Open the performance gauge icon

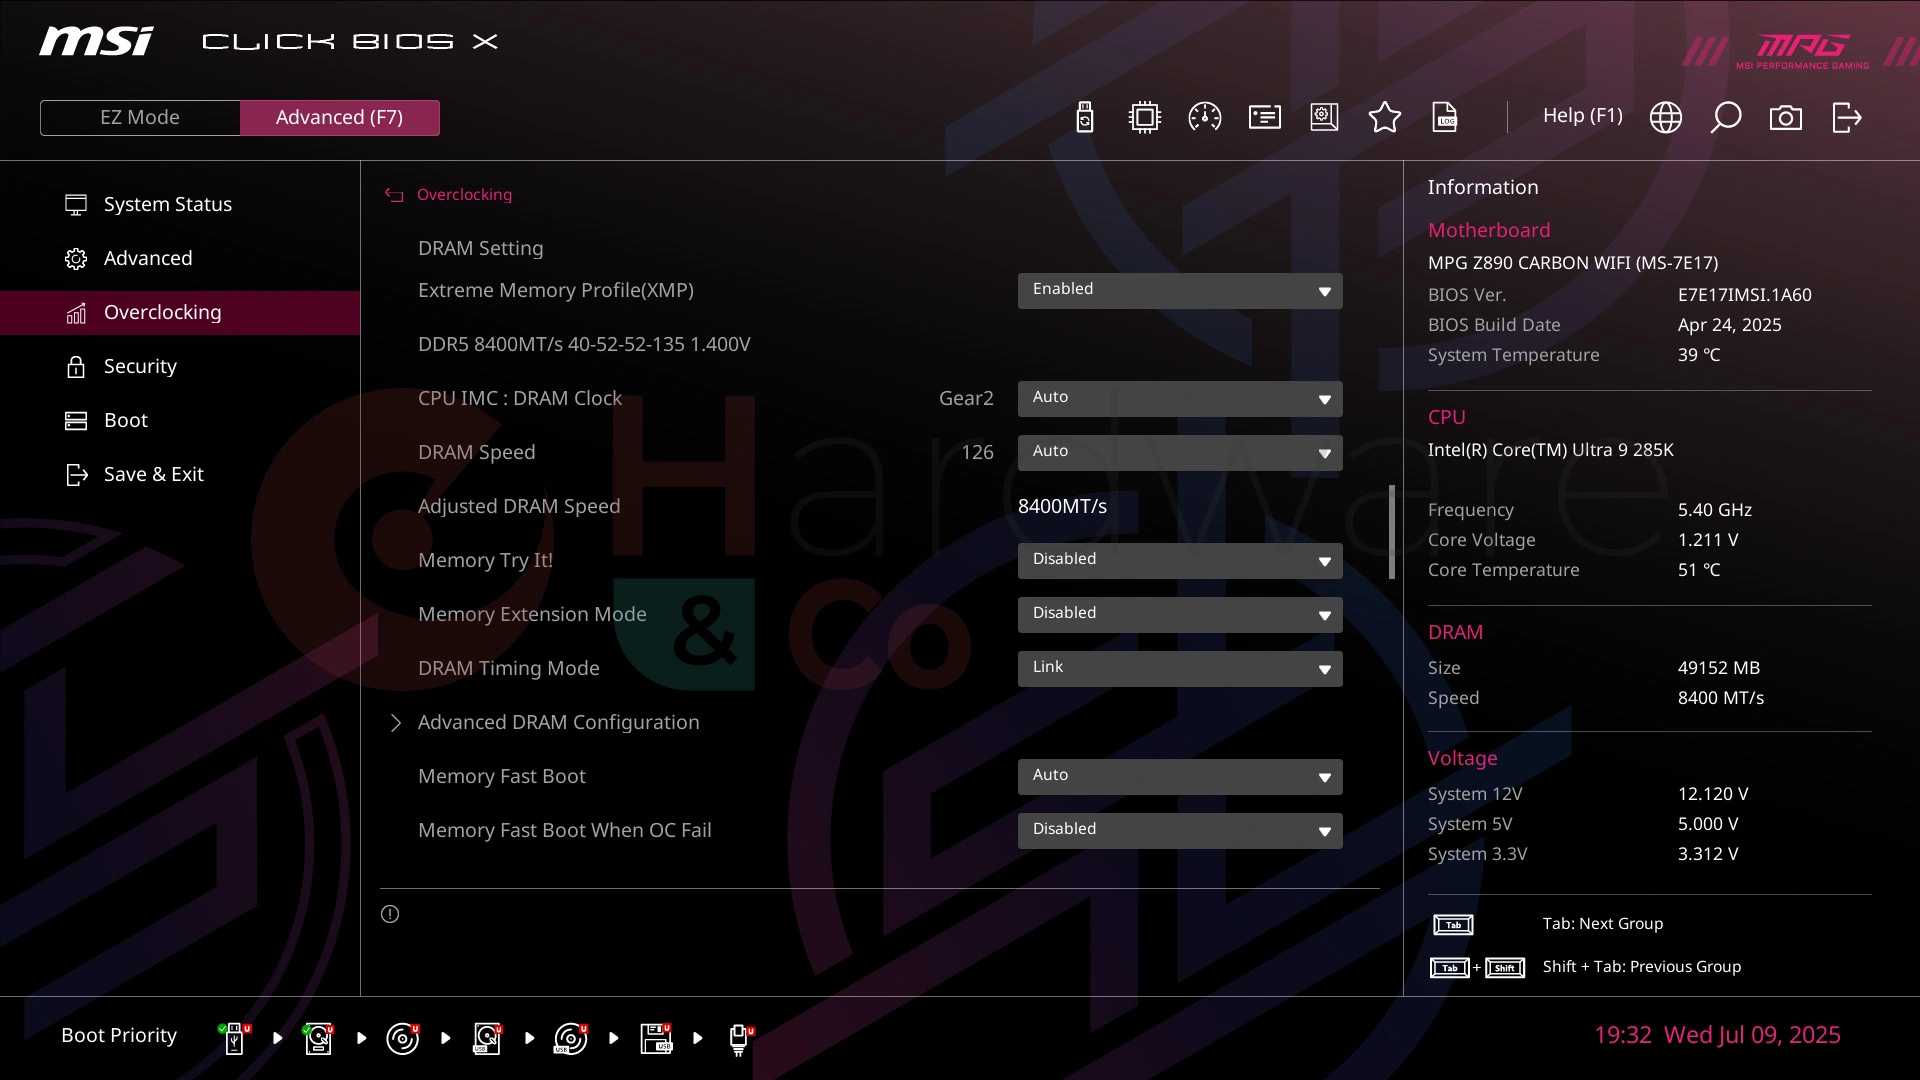(x=1204, y=117)
